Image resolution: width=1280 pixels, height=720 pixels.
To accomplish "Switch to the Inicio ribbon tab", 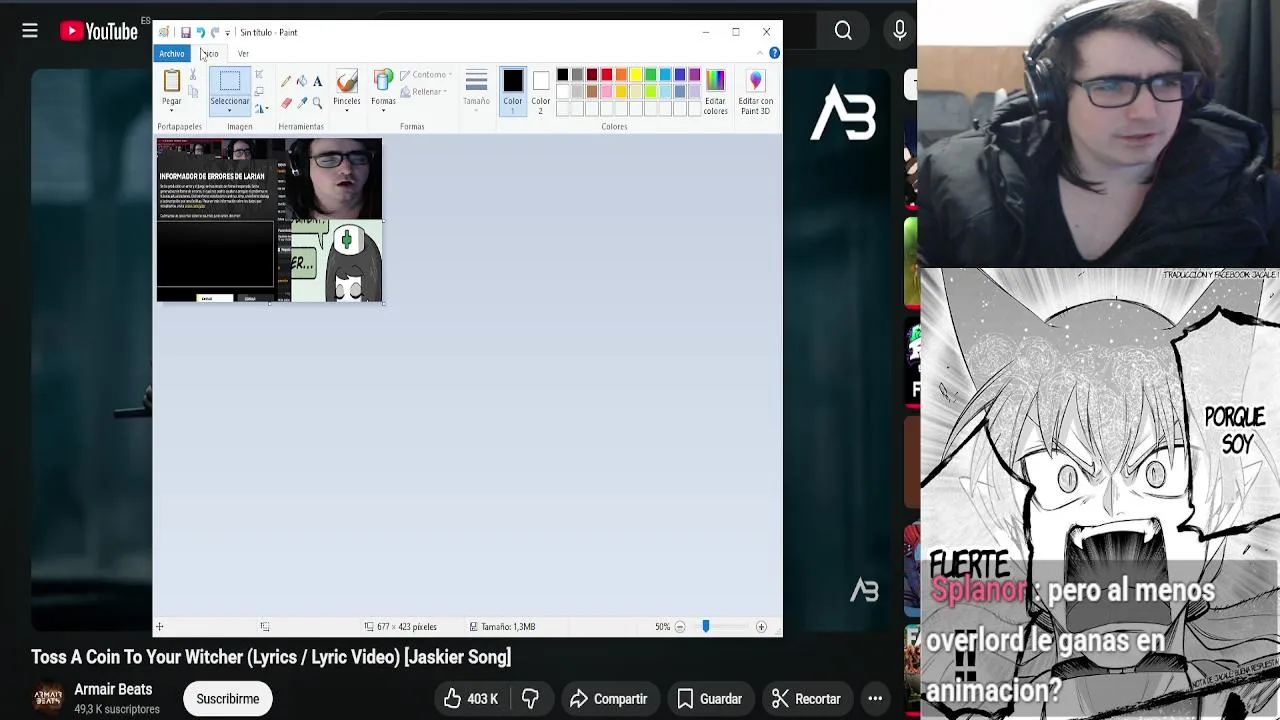I will 209,54.
